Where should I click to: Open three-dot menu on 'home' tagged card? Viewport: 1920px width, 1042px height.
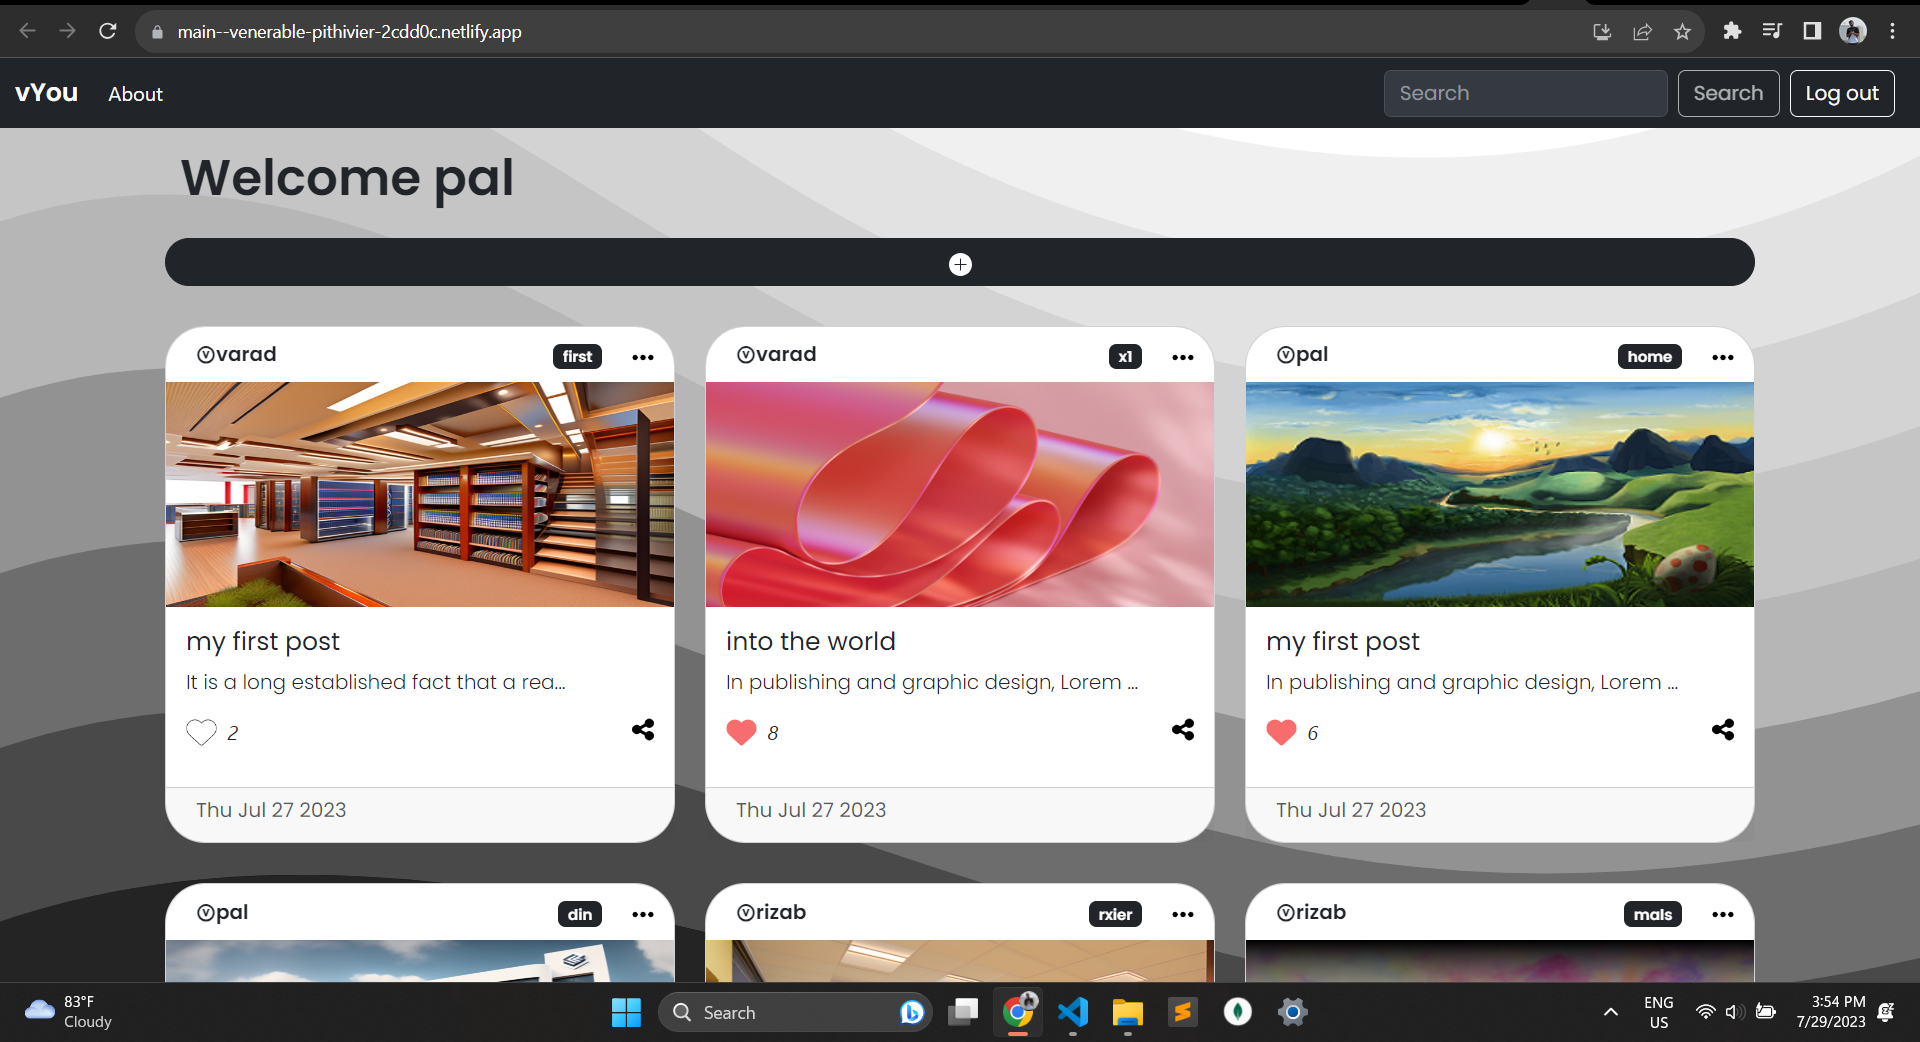(x=1723, y=357)
